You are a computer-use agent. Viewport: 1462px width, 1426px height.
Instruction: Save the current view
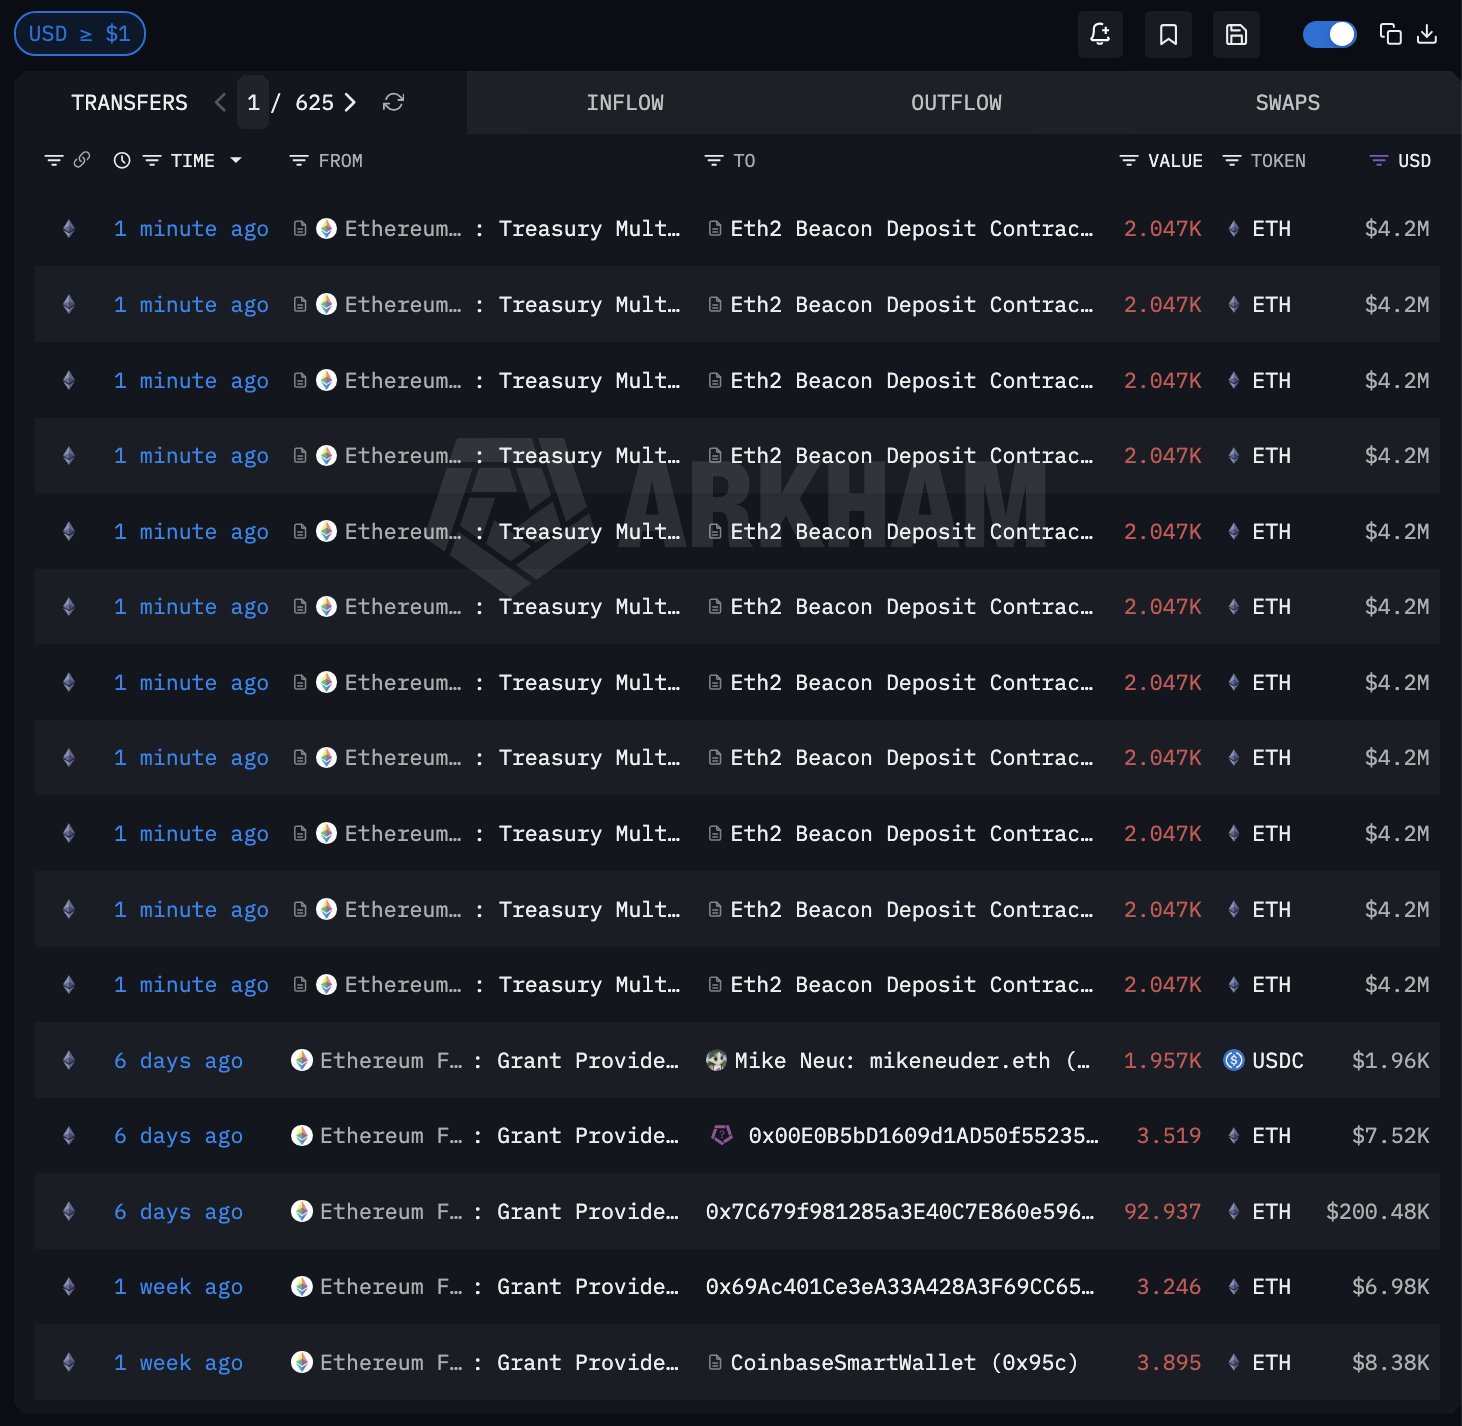[x=1236, y=34]
